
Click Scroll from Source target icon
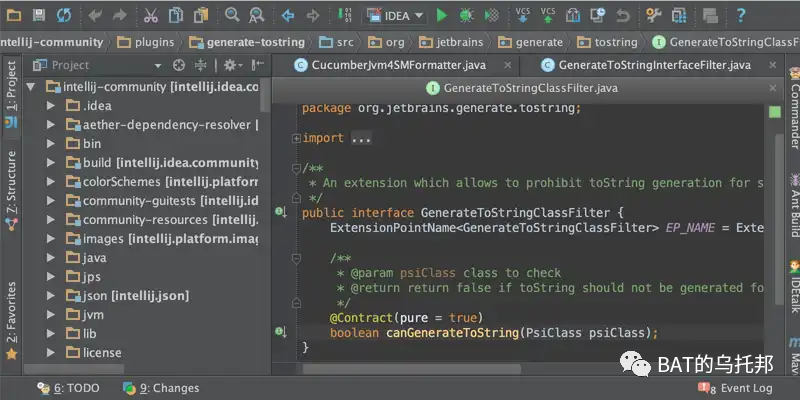click(179, 65)
